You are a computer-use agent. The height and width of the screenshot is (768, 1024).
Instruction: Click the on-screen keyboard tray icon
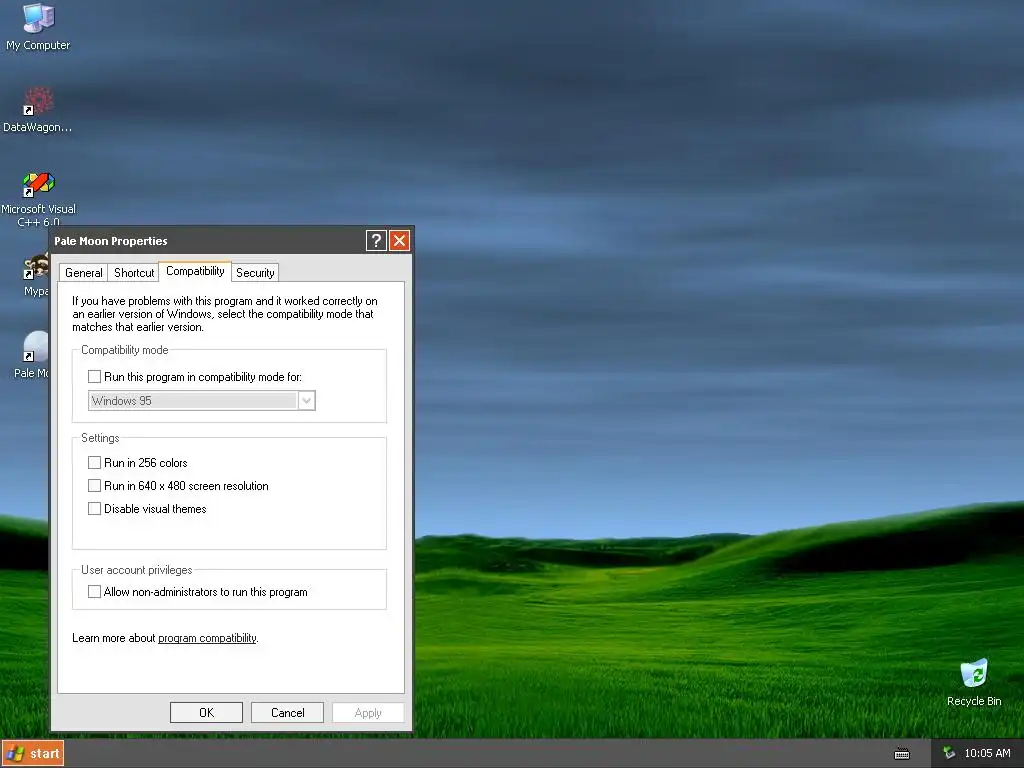[902, 754]
